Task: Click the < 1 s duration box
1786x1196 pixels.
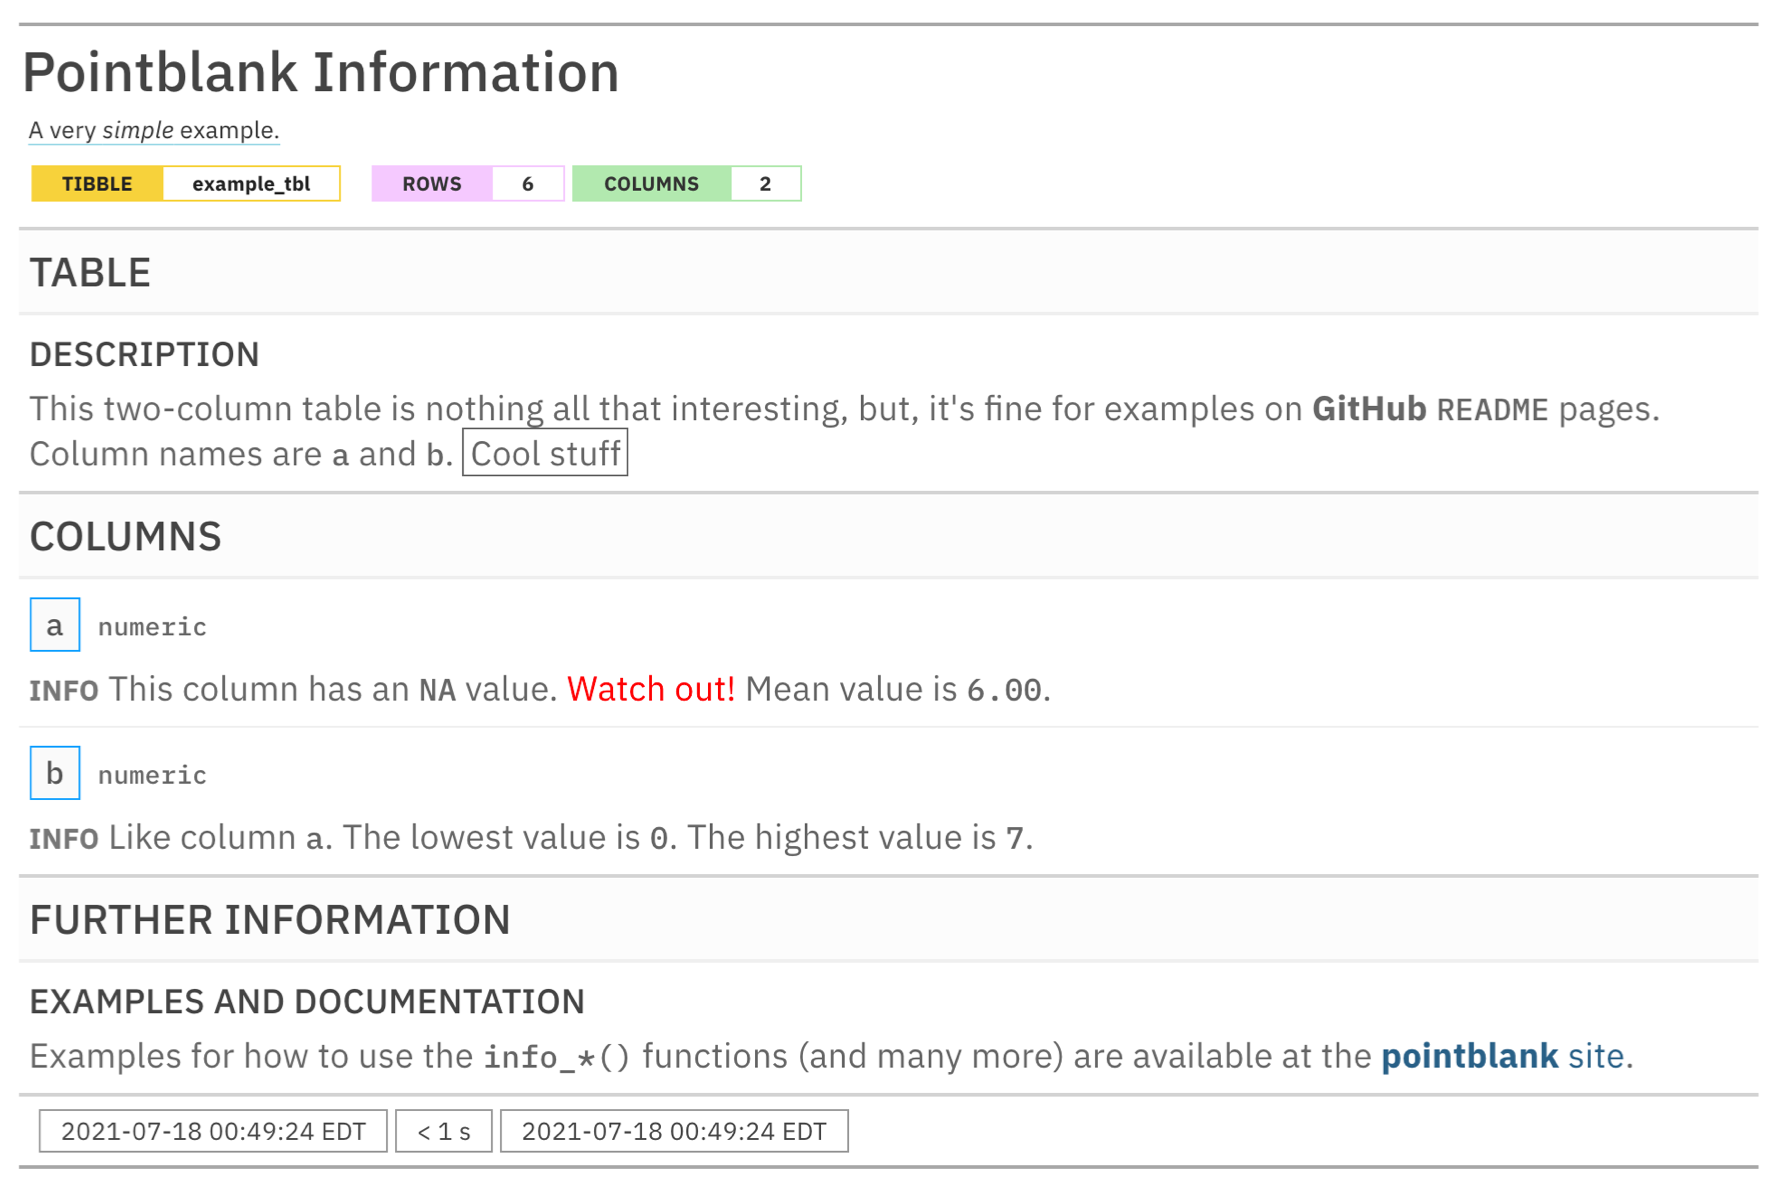Action: point(444,1131)
